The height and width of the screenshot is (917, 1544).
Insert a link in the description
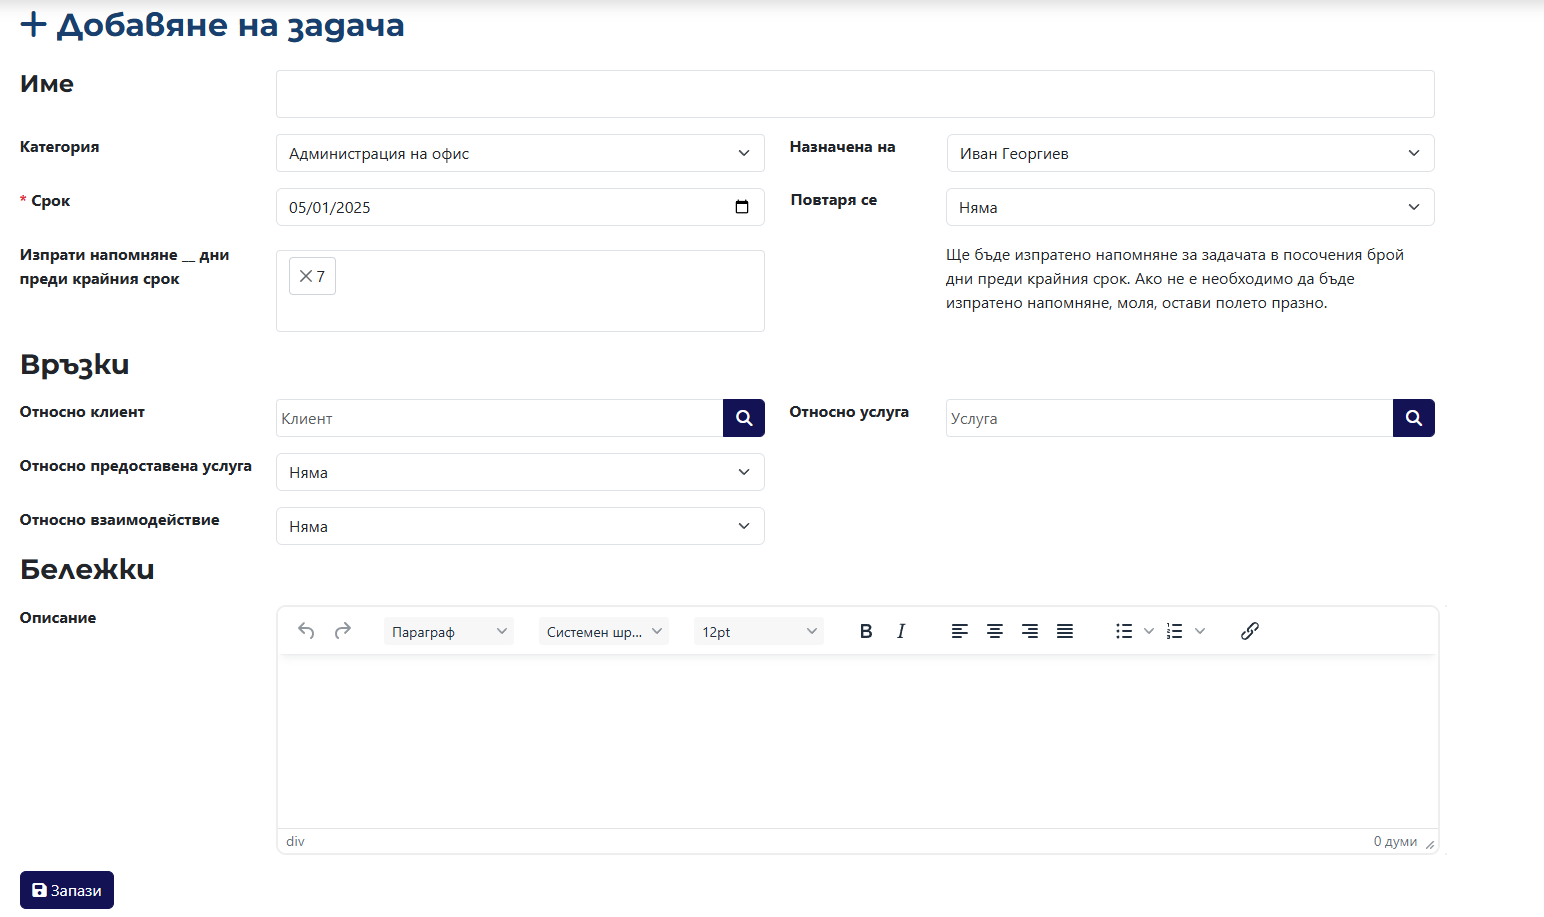pyautogui.click(x=1249, y=631)
